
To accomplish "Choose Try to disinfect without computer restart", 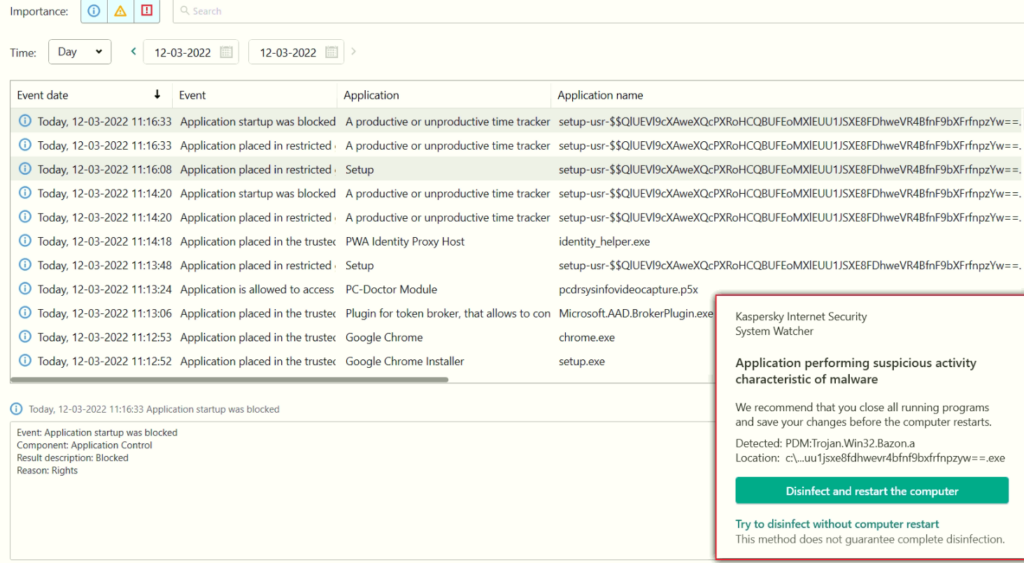I will coord(837,524).
